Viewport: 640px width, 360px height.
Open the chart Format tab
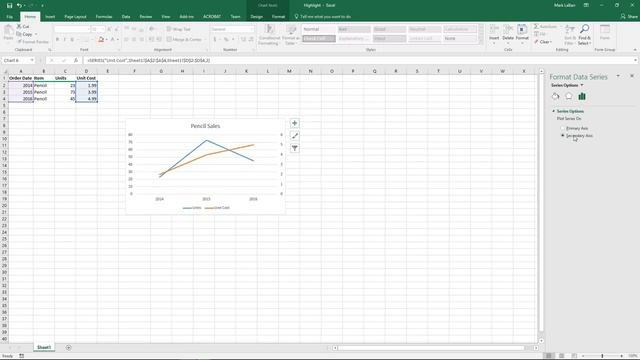[x=278, y=17]
